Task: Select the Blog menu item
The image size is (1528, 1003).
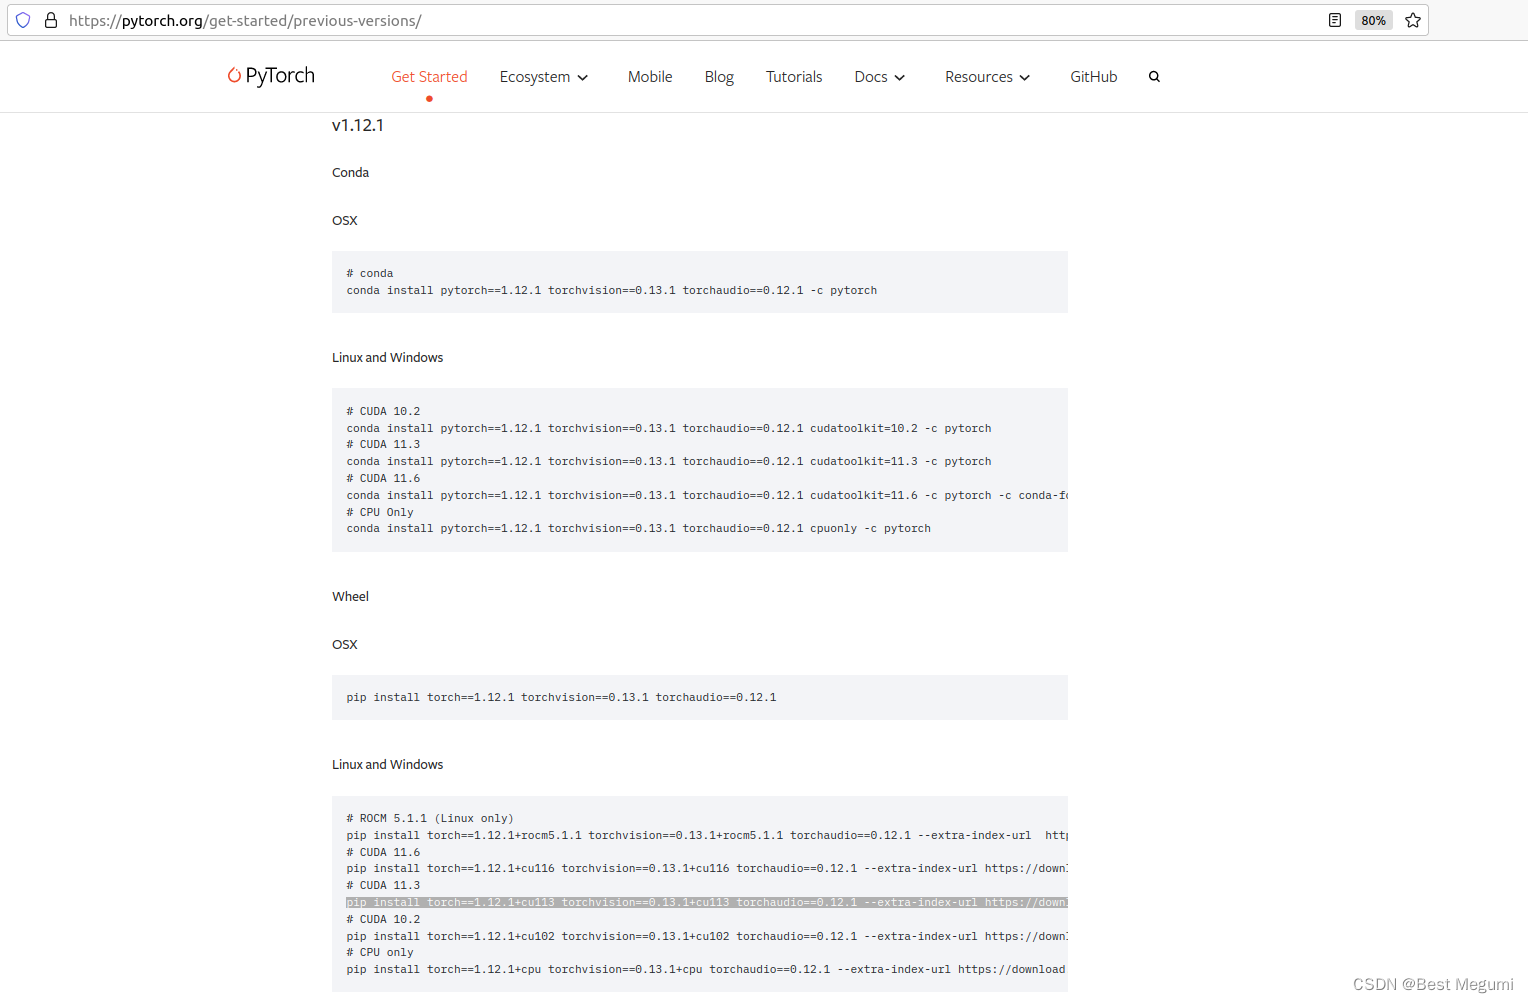Action: tap(718, 76)
